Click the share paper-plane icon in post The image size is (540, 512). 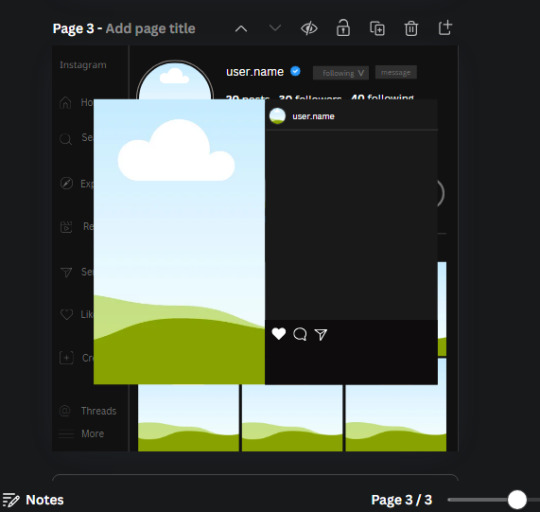point(321,334)
